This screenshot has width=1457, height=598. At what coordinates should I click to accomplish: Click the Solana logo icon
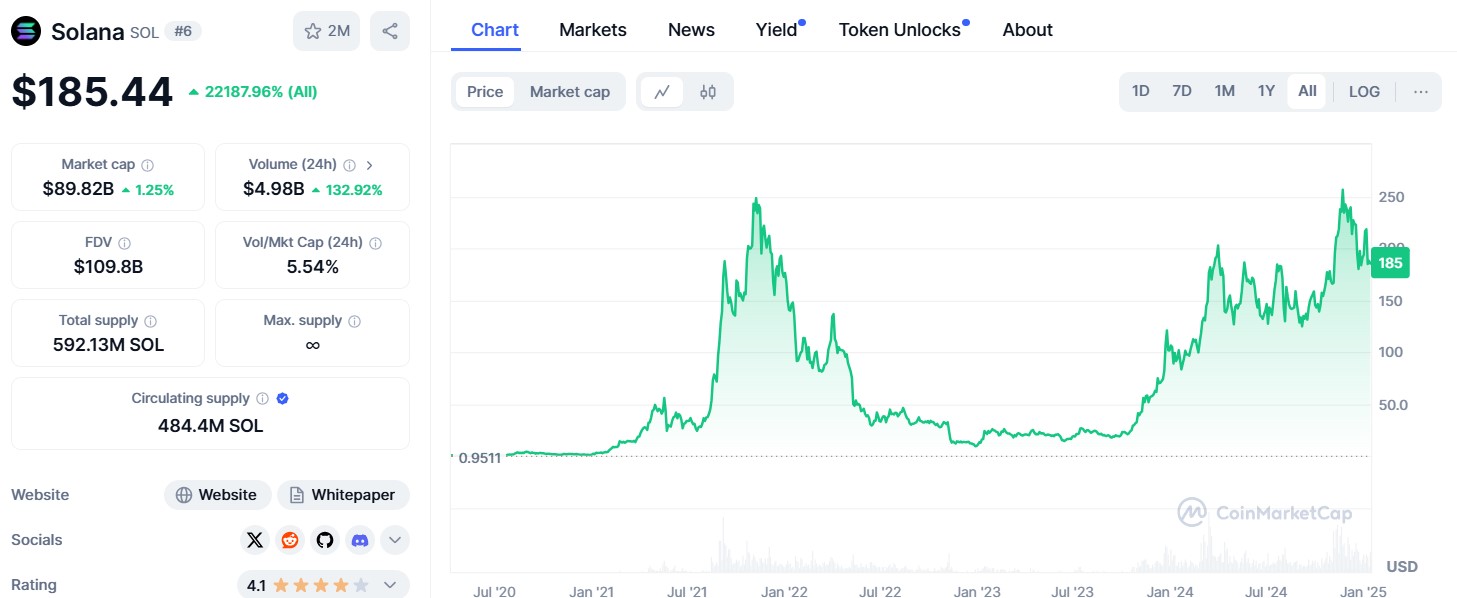26,31
